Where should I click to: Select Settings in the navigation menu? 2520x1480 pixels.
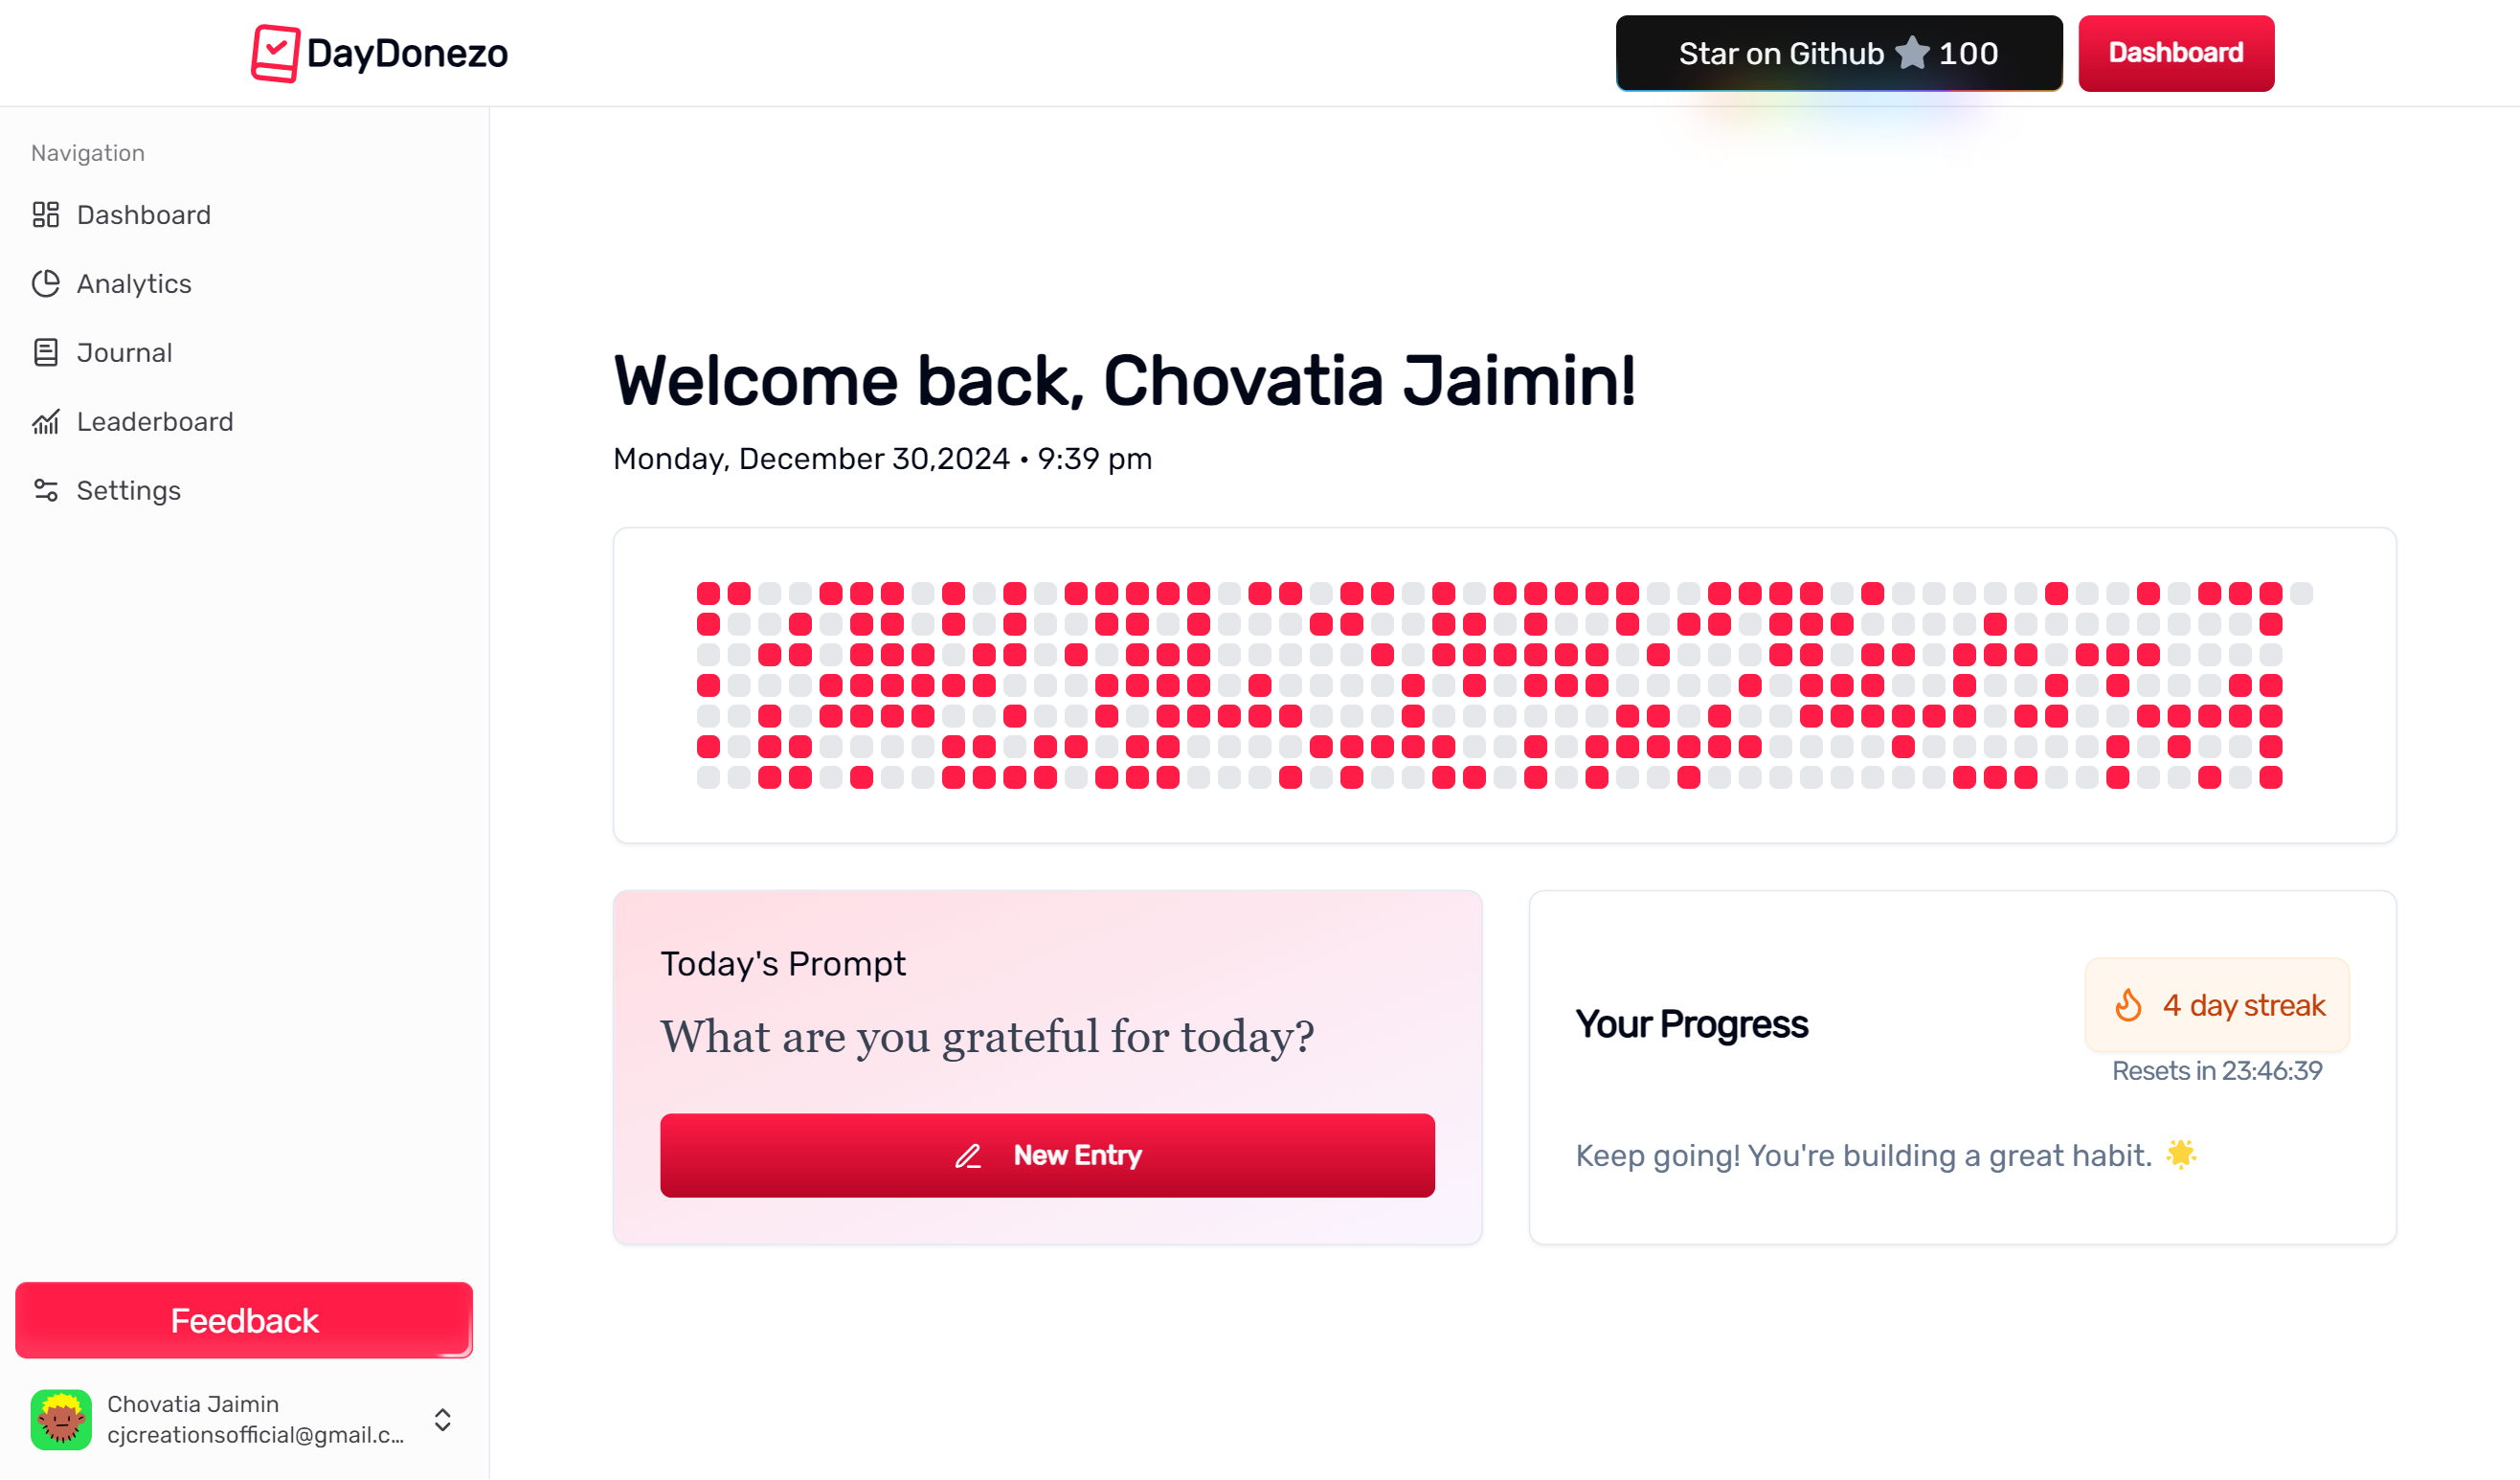pyautogui.click(x=129, y=491)
